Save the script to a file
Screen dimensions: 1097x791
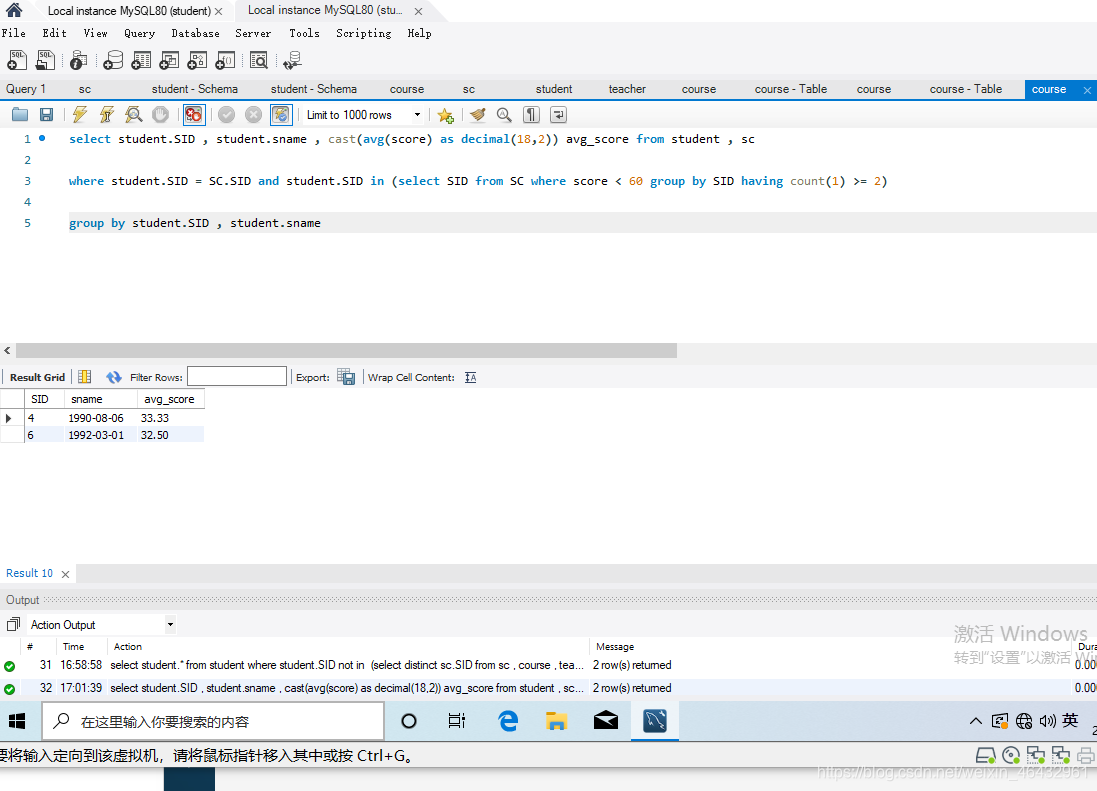coord(46,115)
